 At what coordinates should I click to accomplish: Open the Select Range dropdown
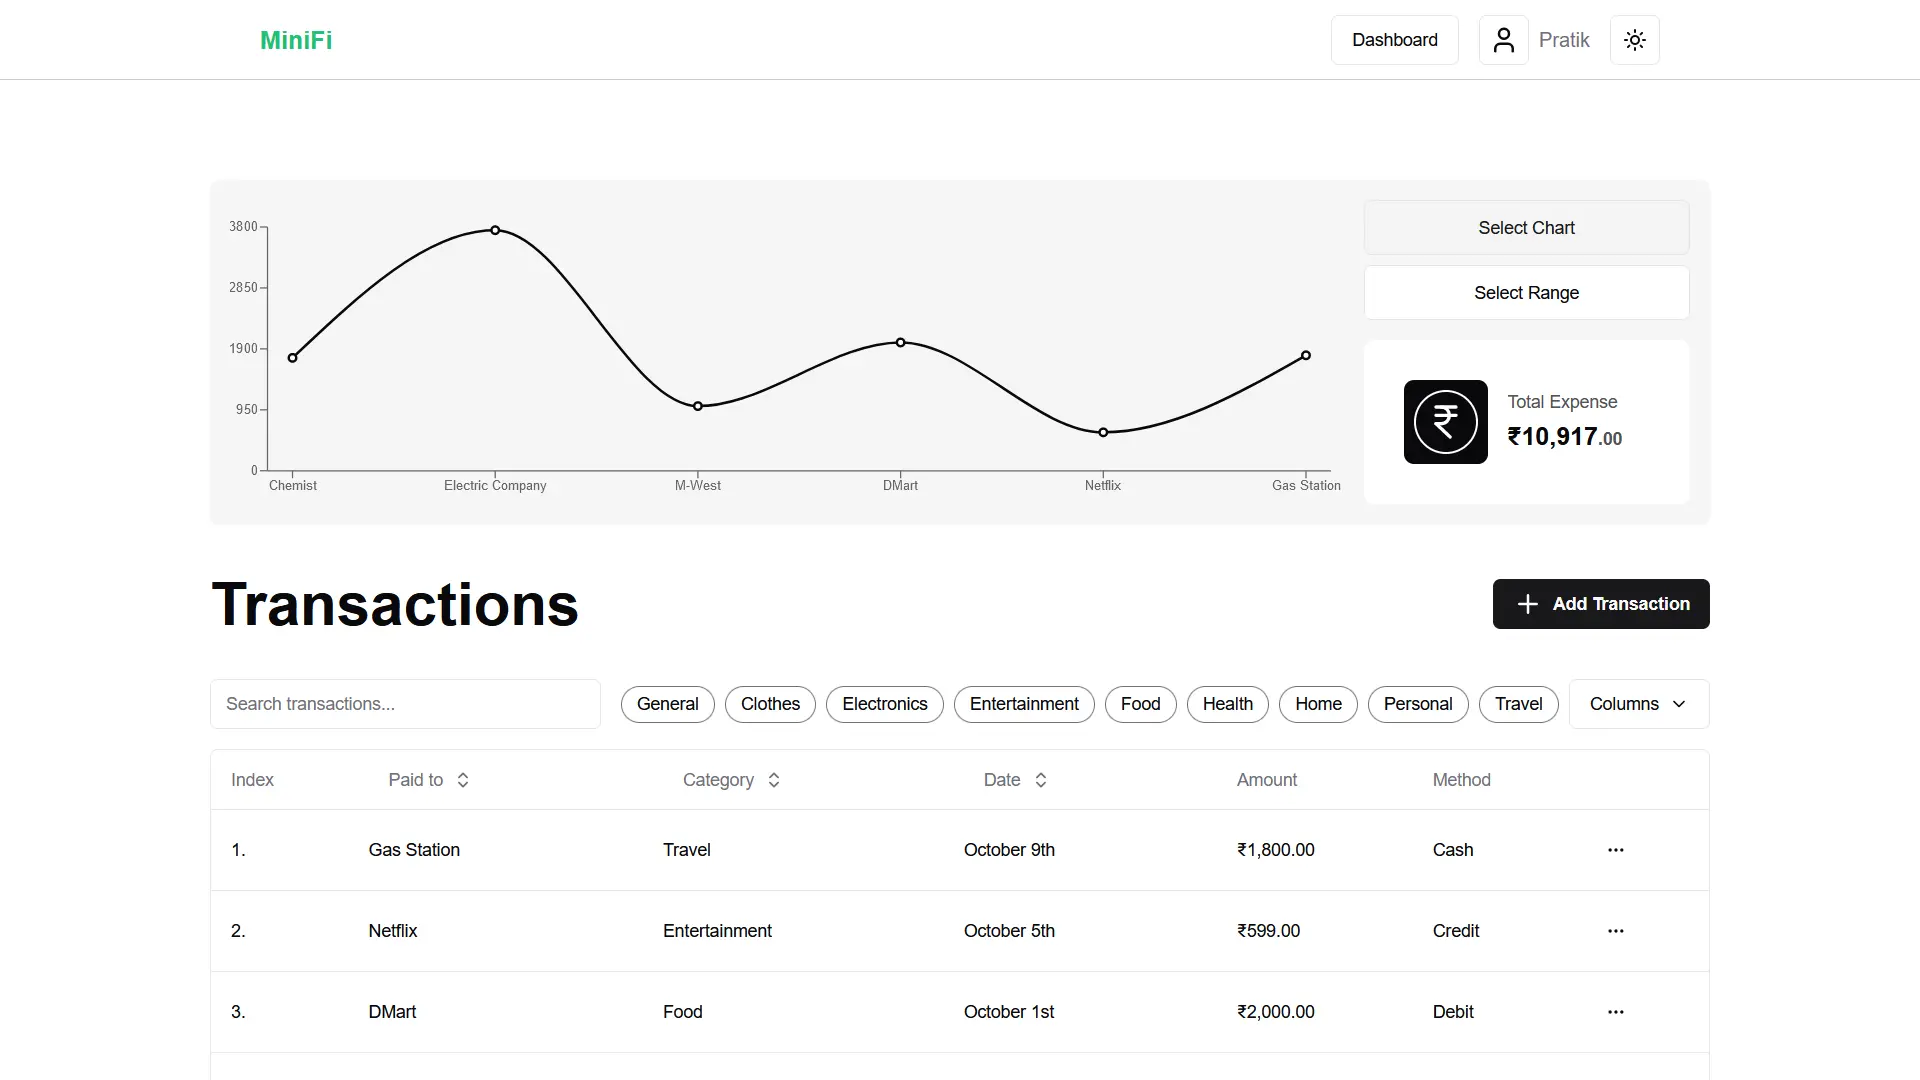[1526, 293]
